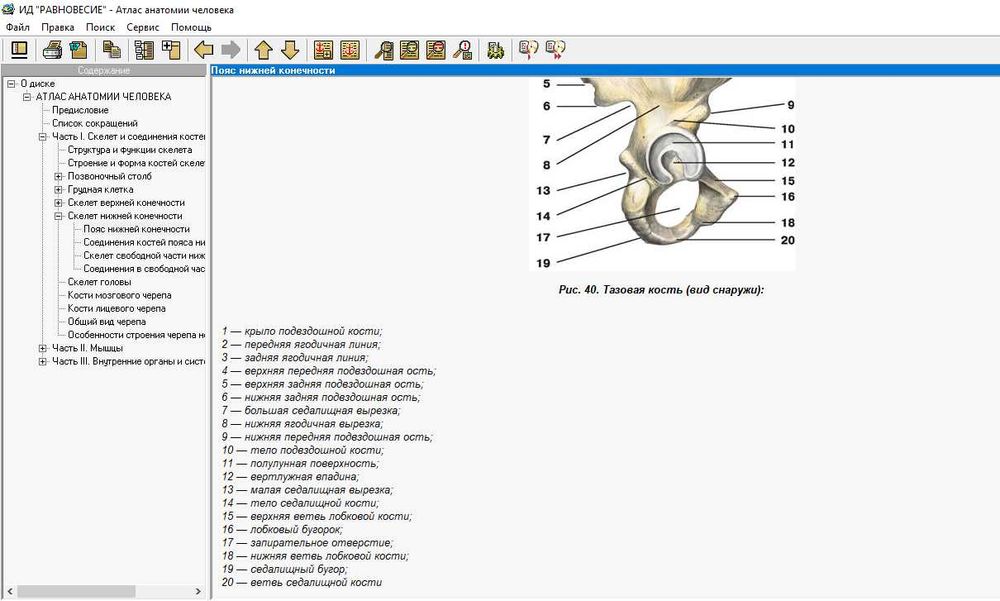This screenshot has width=1000, height=601.
Task: Click the tree structure icon in toolbar
Action: tap(144, 49)
